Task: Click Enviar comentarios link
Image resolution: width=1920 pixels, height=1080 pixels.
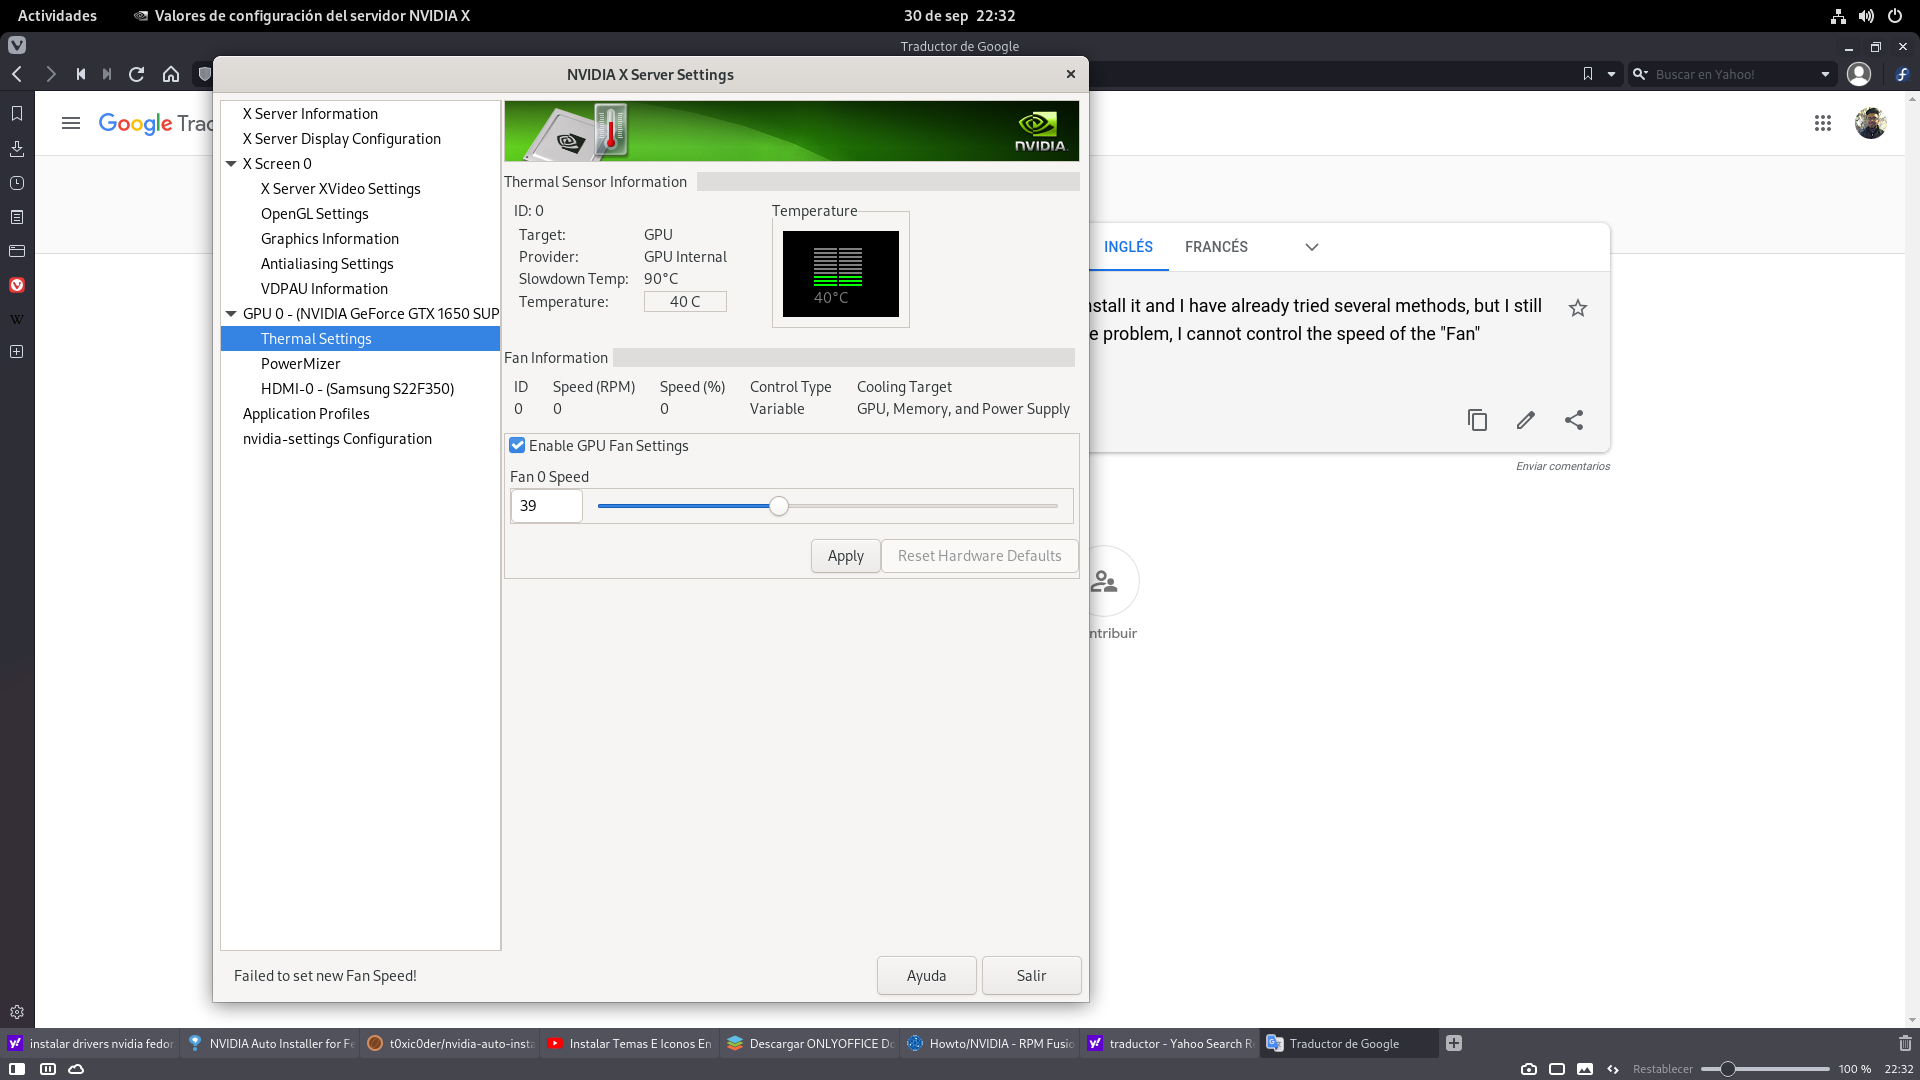Action: point(1562,466)
